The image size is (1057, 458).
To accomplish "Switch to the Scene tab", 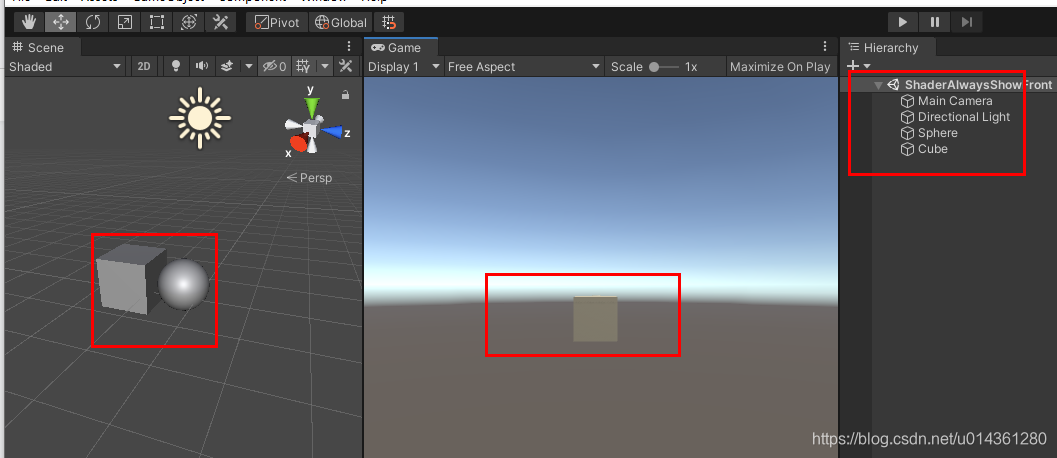I will point(43,47).
